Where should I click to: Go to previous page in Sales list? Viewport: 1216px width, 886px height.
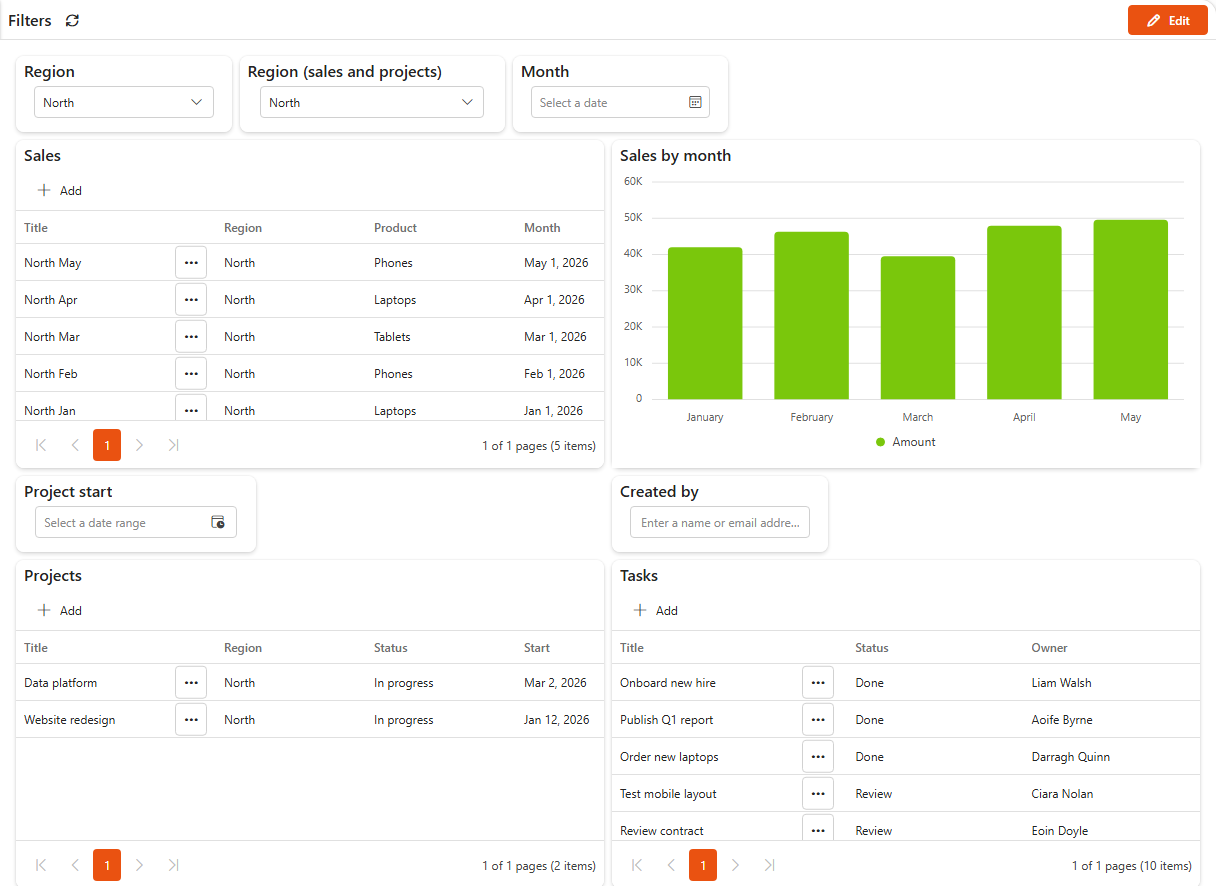click(x=74, y=445)
